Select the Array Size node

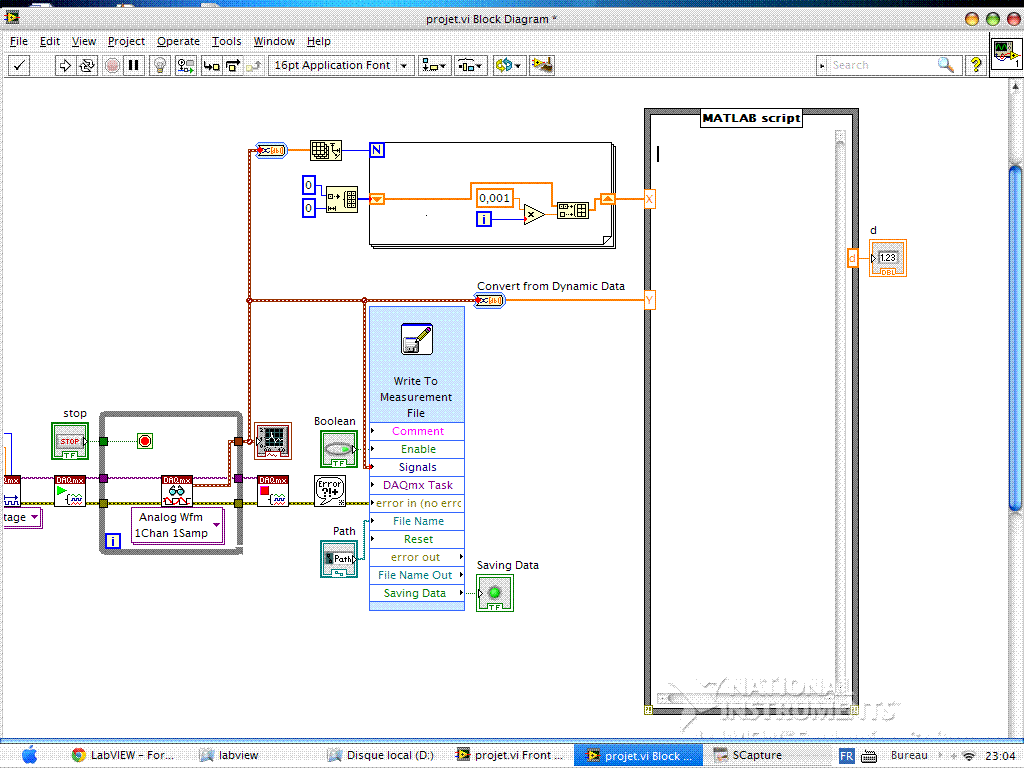[x=326, y=150]
